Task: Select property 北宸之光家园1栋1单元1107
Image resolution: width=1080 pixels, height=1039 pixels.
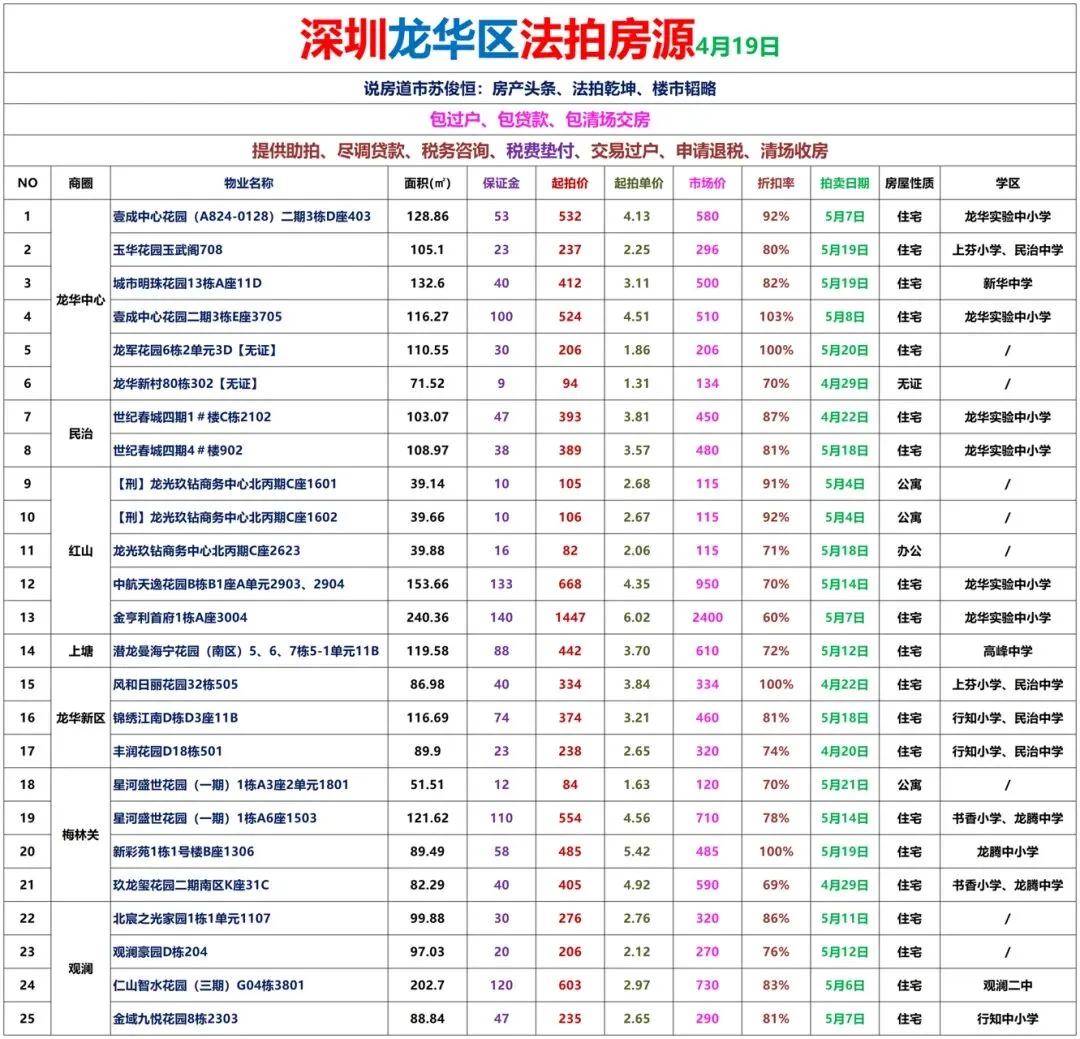Action: pyautogui.click(x=192, y=918)
